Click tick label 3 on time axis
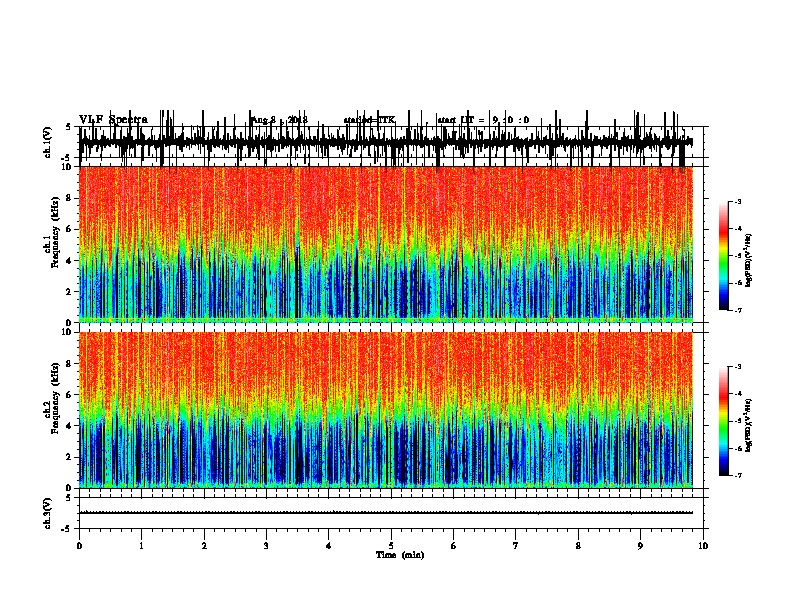792x612 pixels. [x=266, y=546]
